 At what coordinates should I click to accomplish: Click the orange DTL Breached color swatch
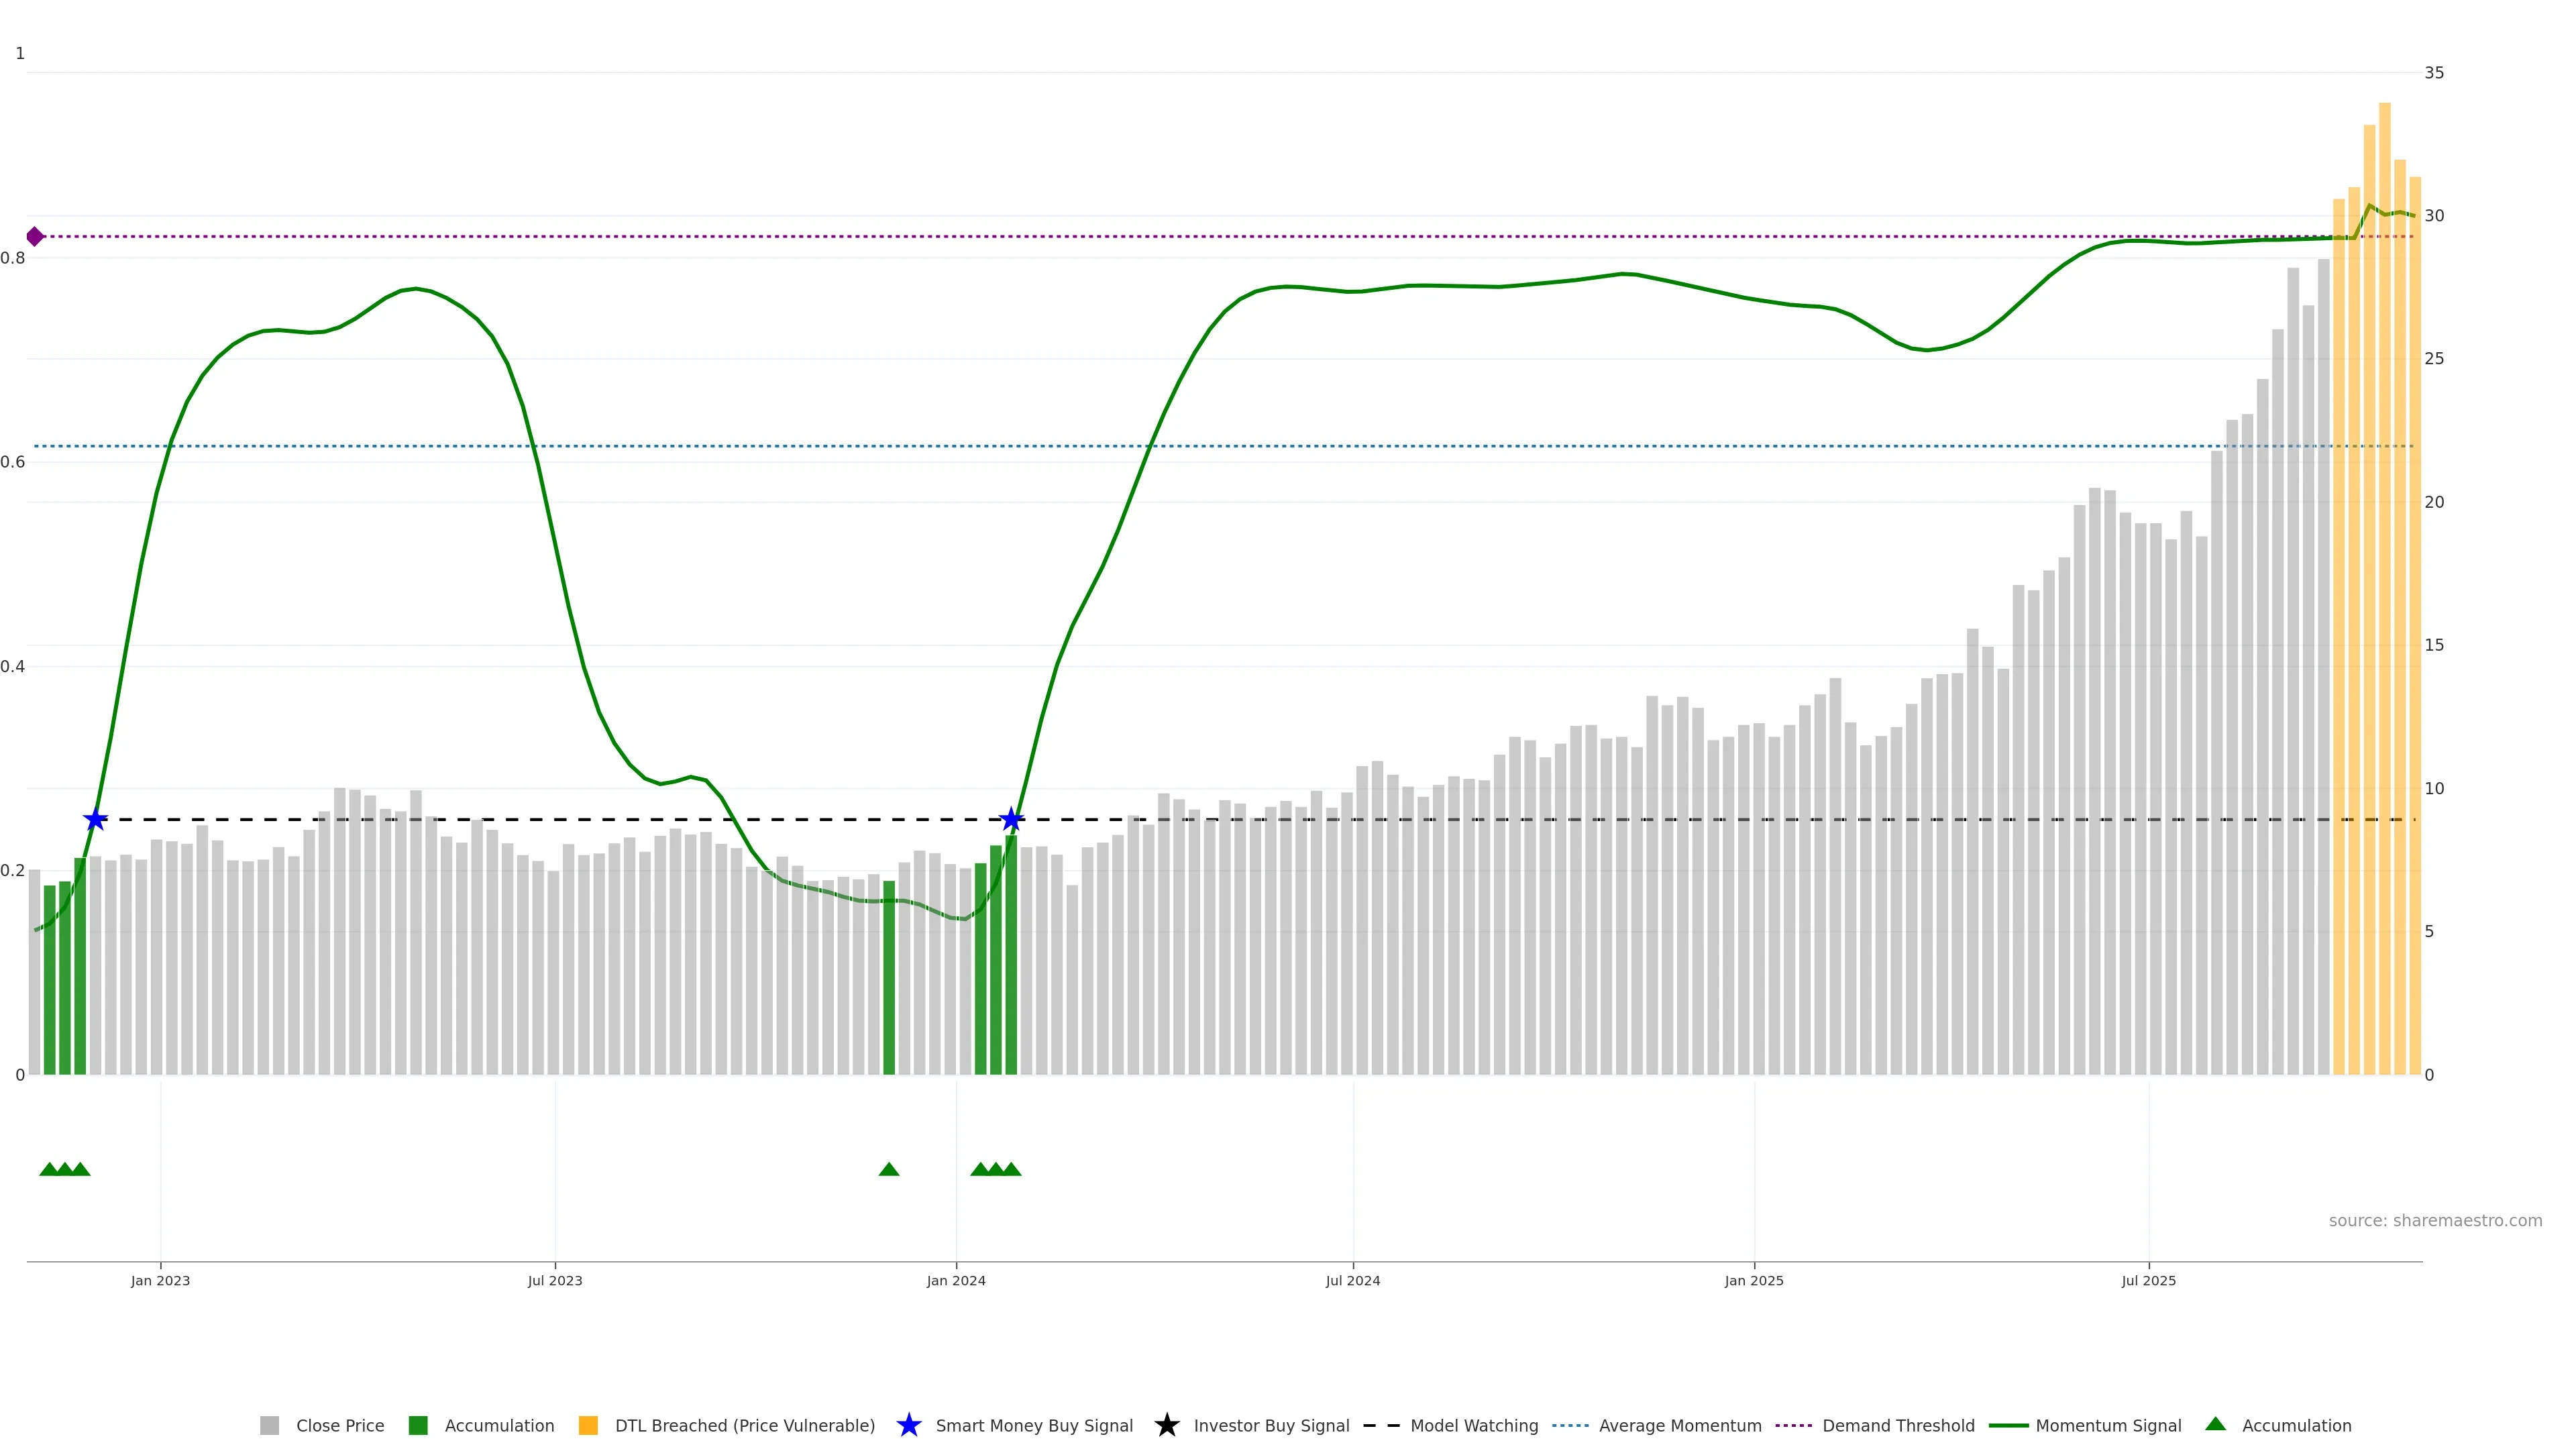(588, 1425)
